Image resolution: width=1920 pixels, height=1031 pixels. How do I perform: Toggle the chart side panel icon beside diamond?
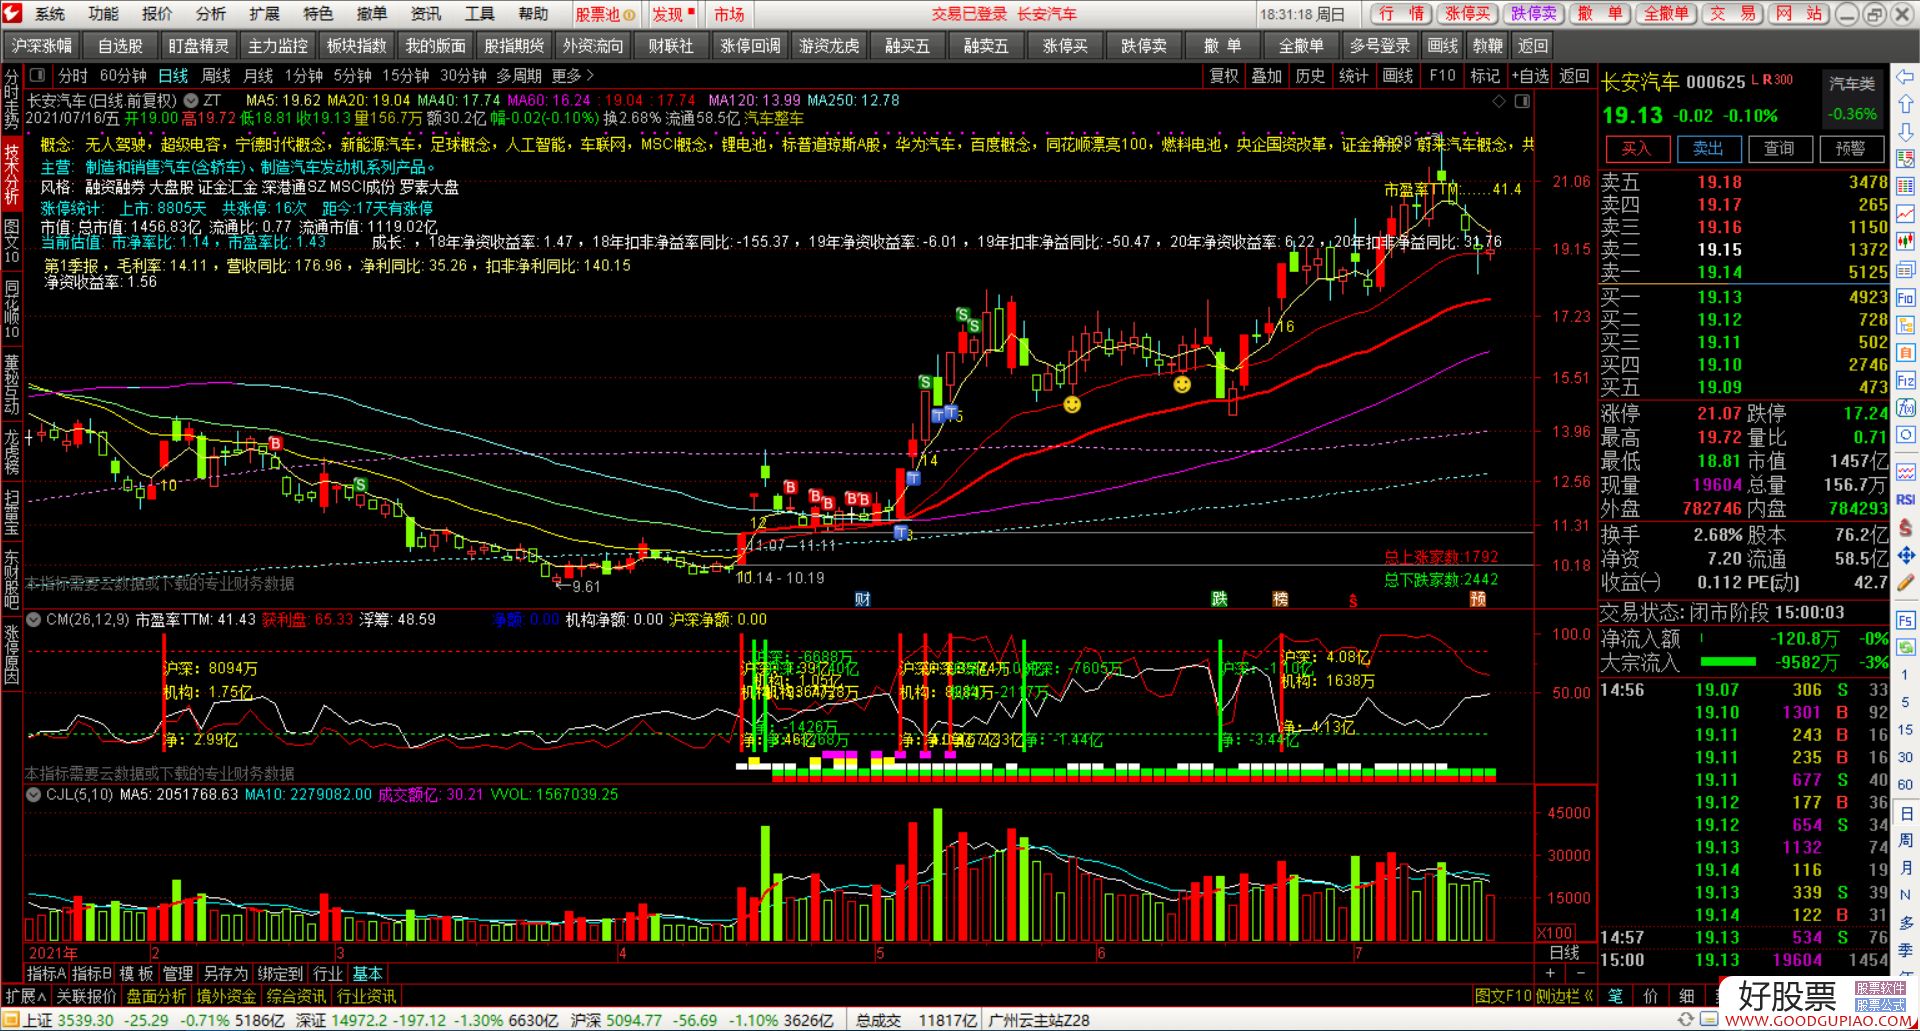[x=1522, y=101]
